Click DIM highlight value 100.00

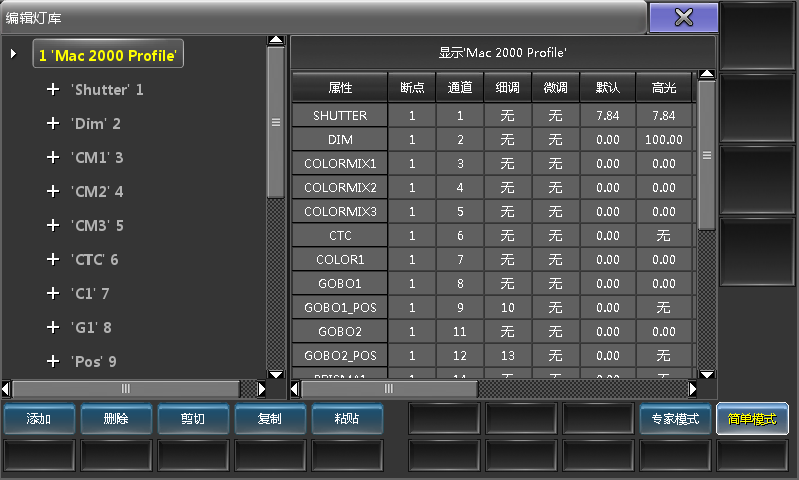(x=663, y=140)
